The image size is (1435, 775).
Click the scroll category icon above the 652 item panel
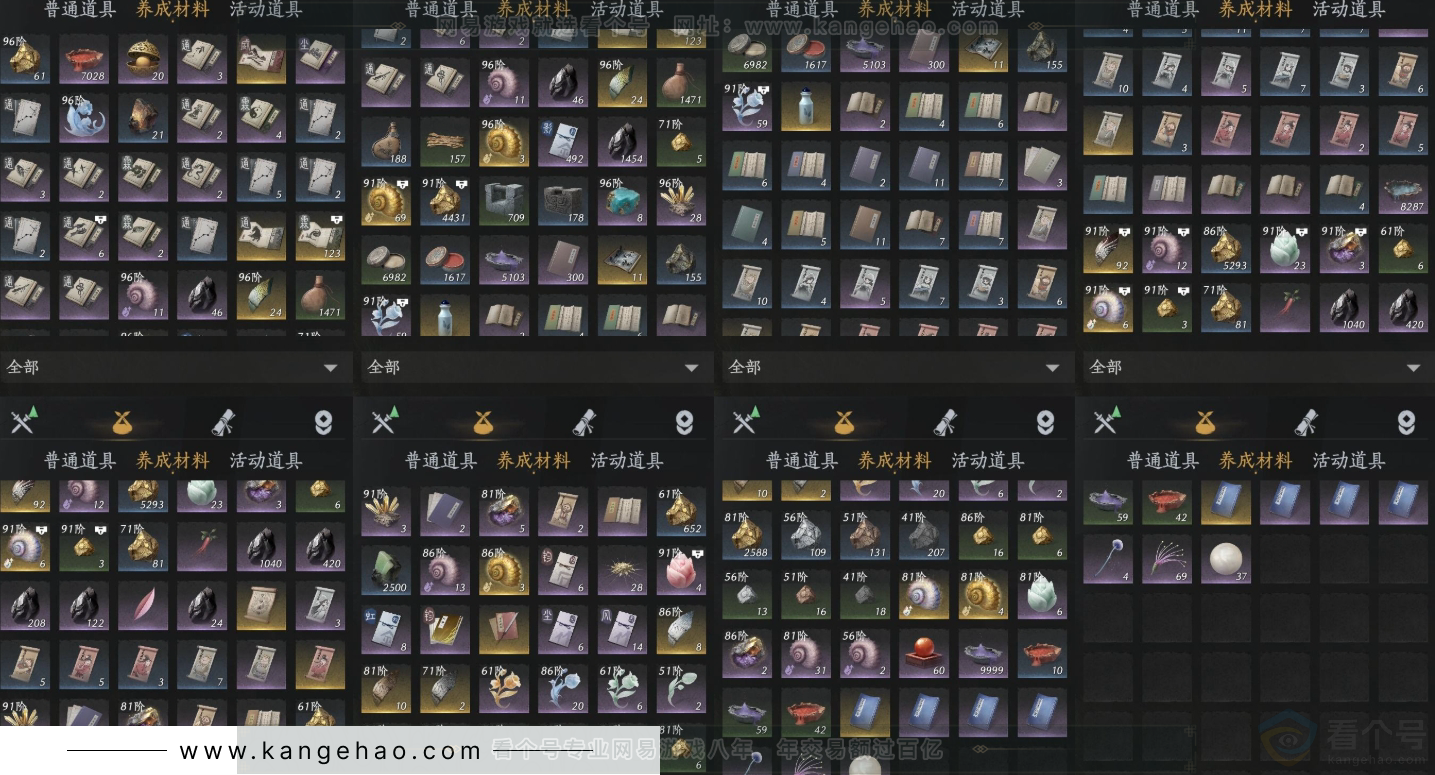[x=585, y=423]
